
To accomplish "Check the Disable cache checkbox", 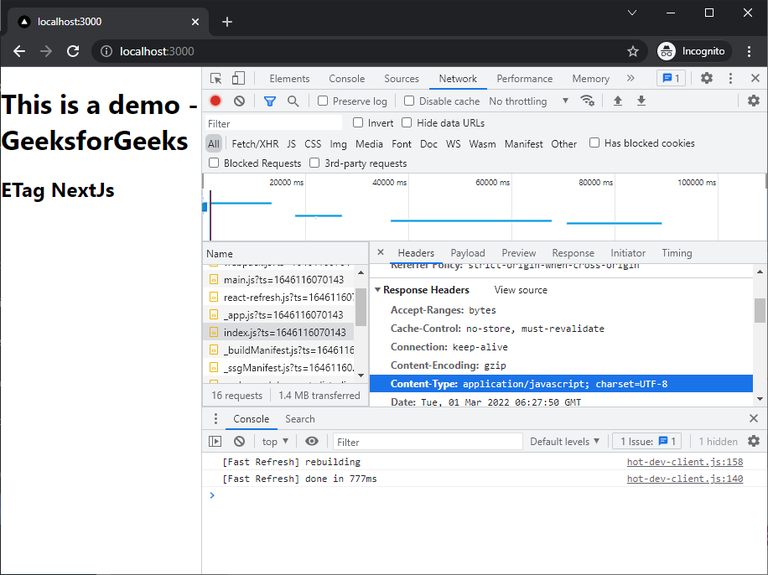I will coord(409,101).
